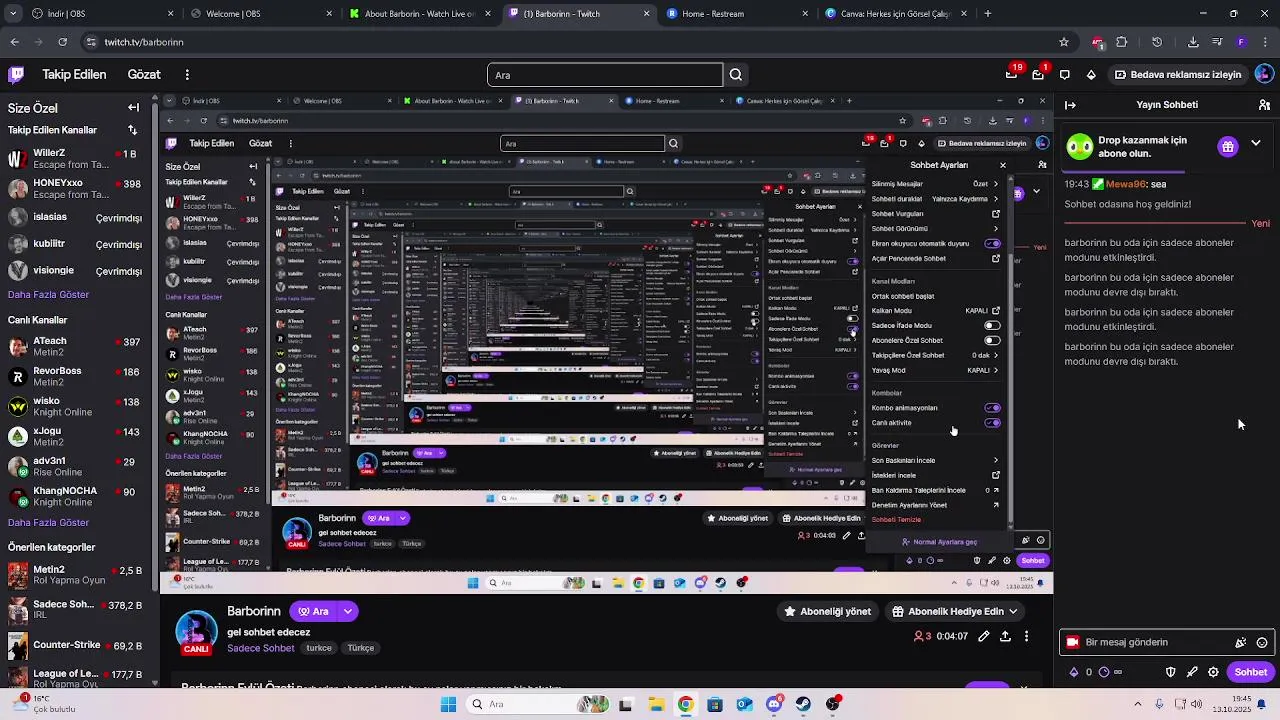Open the inbox icon with 1 badge

click(1038, 74)
